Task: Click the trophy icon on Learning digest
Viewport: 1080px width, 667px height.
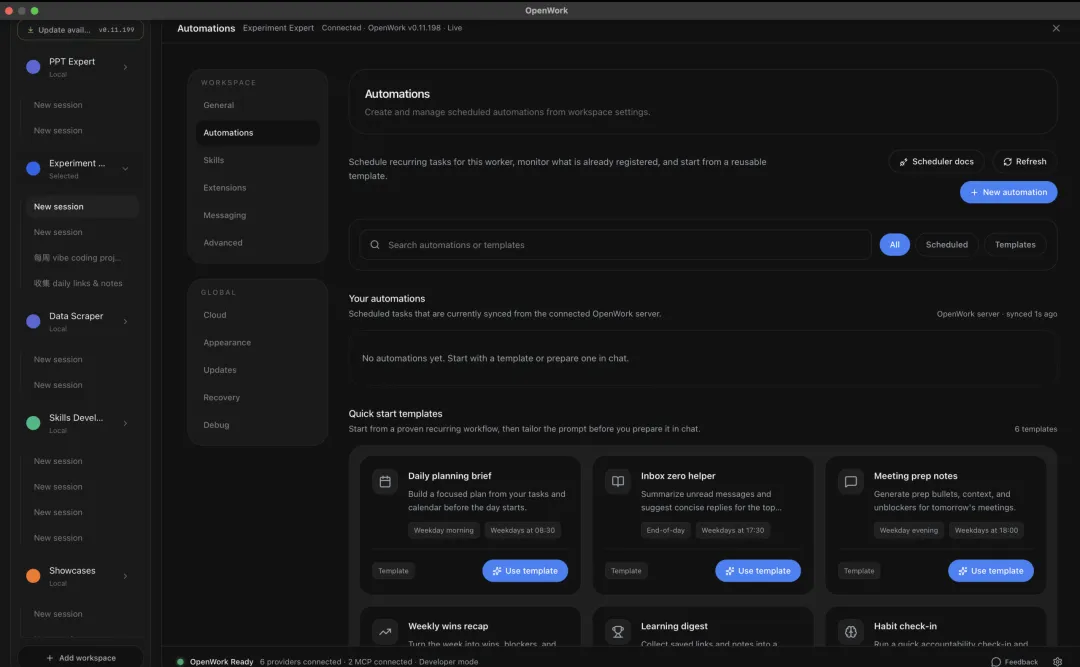Action: pos(618,631)
